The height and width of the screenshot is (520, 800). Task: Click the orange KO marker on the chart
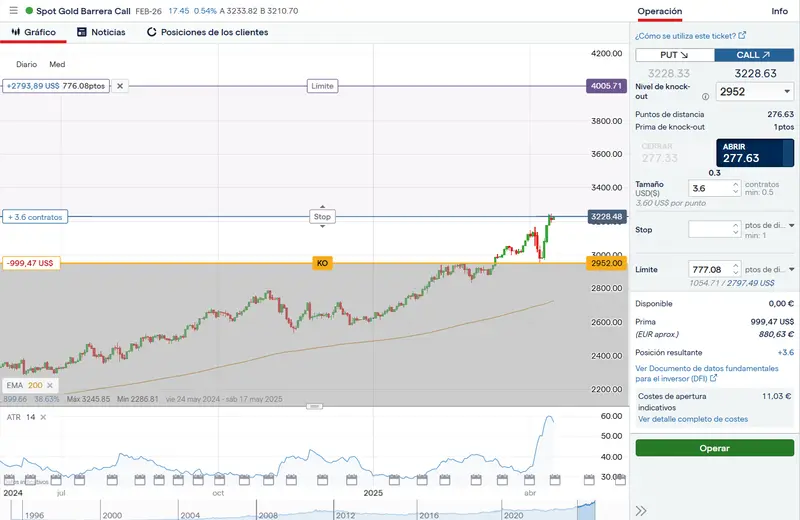tap(322, 263)
